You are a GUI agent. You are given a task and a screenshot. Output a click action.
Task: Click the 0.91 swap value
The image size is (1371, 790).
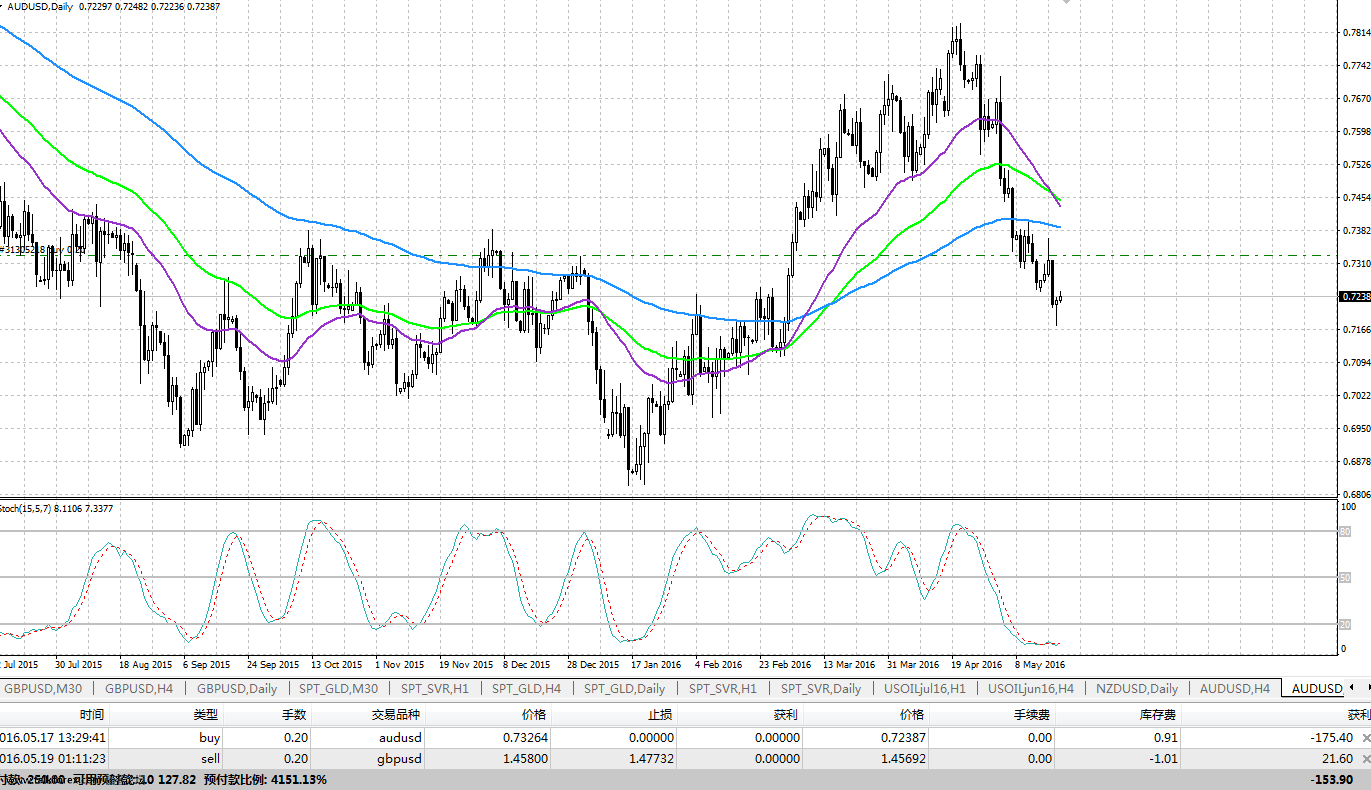pyautogui.click(x=1167, y=738)
